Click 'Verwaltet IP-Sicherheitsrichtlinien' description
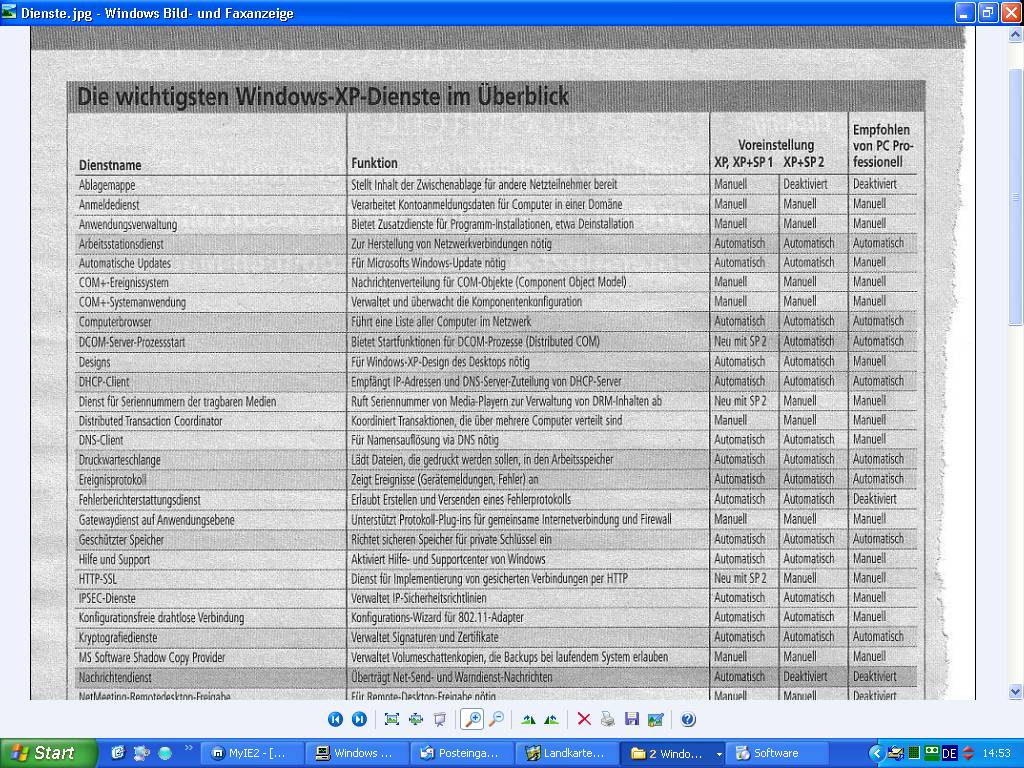1024x768 pixels. pos(419,598)
